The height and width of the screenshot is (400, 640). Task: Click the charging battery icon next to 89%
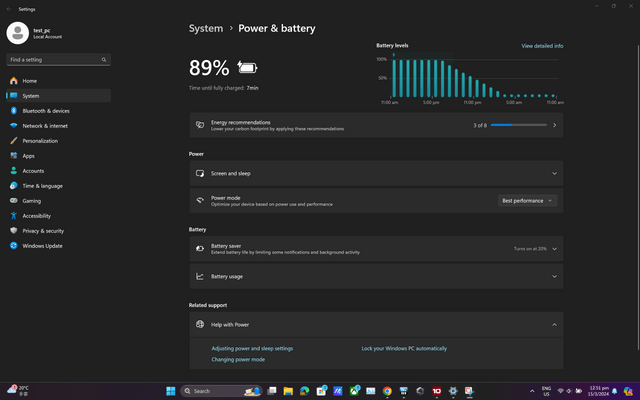[247, 67]
